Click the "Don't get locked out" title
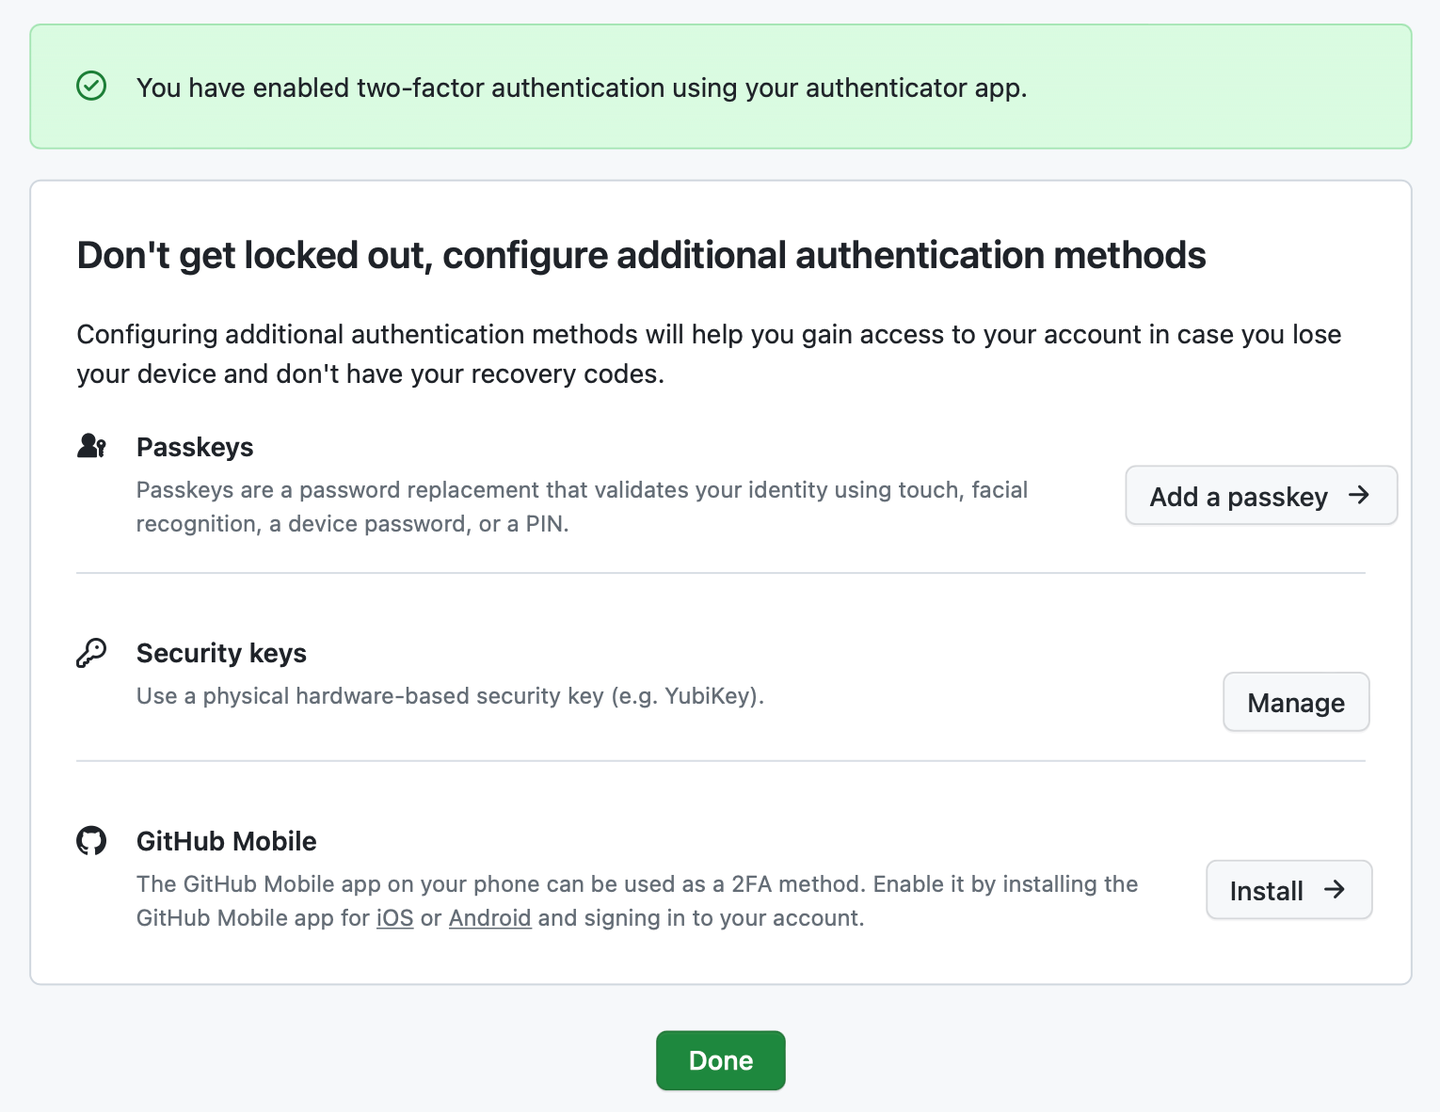 [641, 255]
